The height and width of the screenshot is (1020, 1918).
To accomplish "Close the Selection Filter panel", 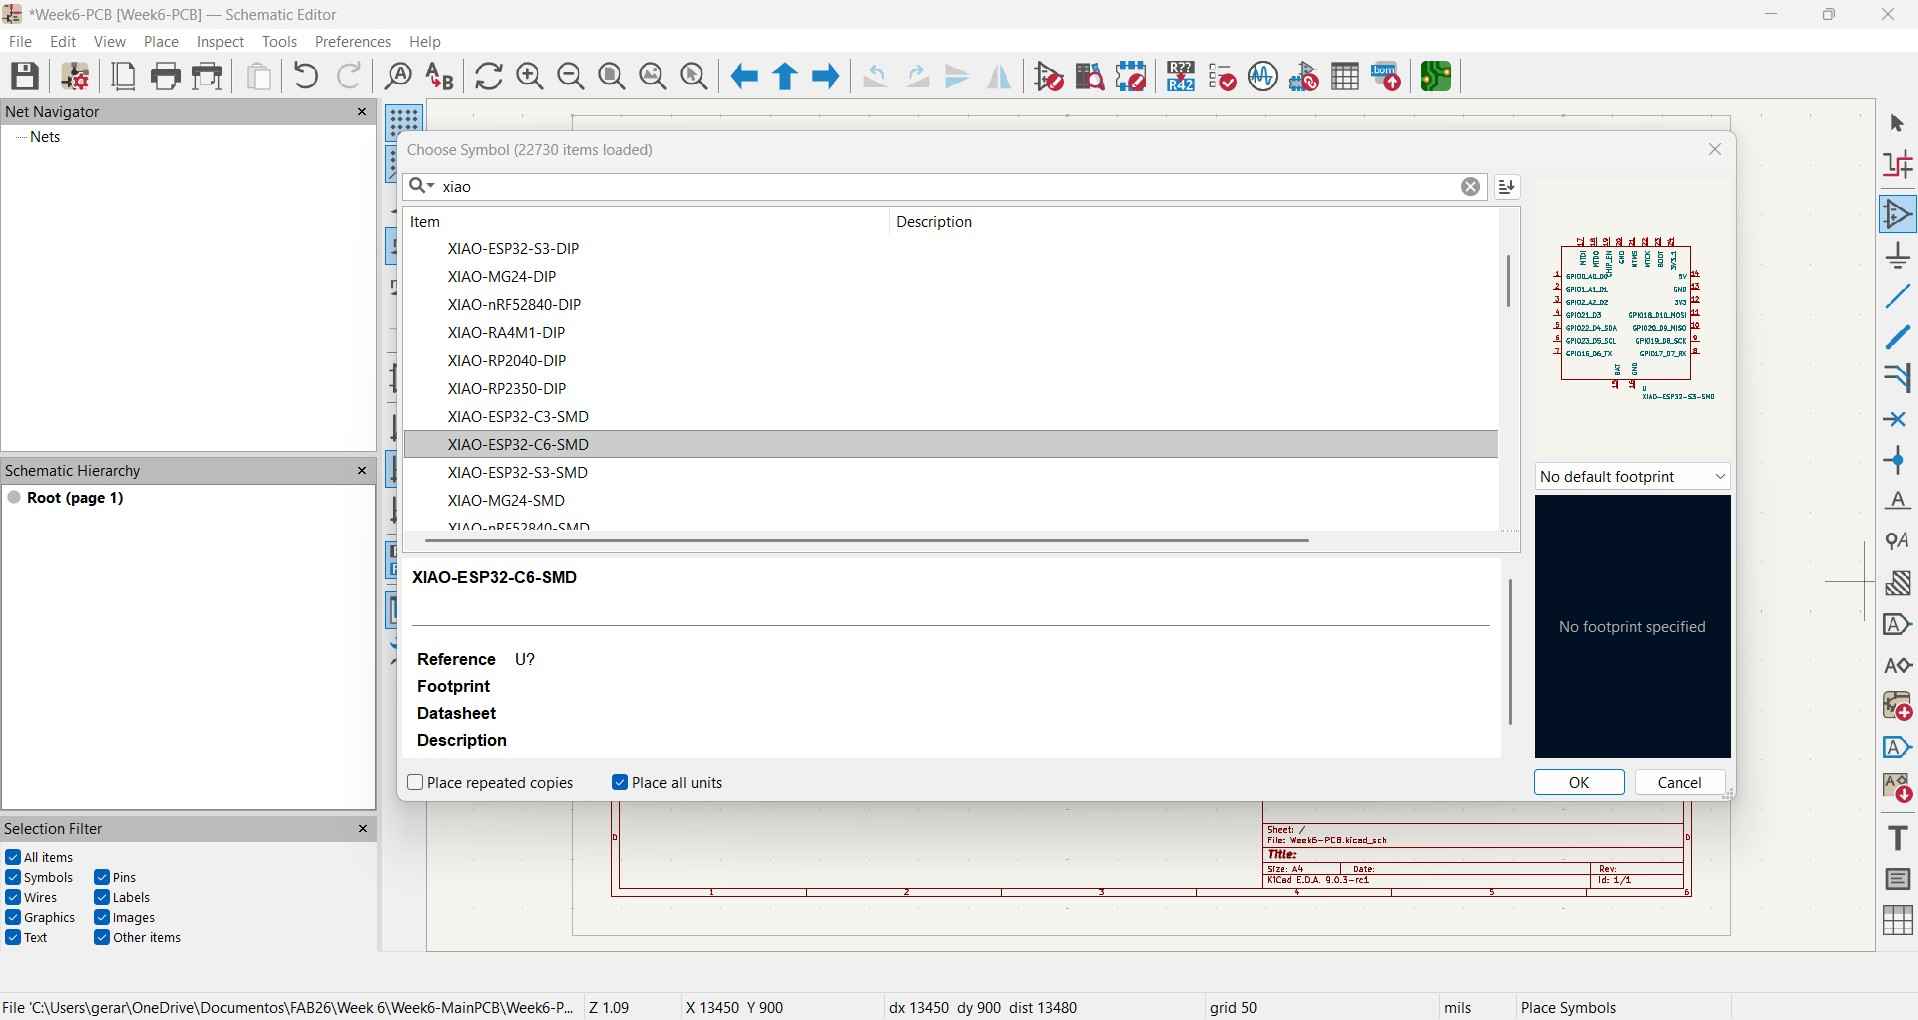I will click(363, 829).
